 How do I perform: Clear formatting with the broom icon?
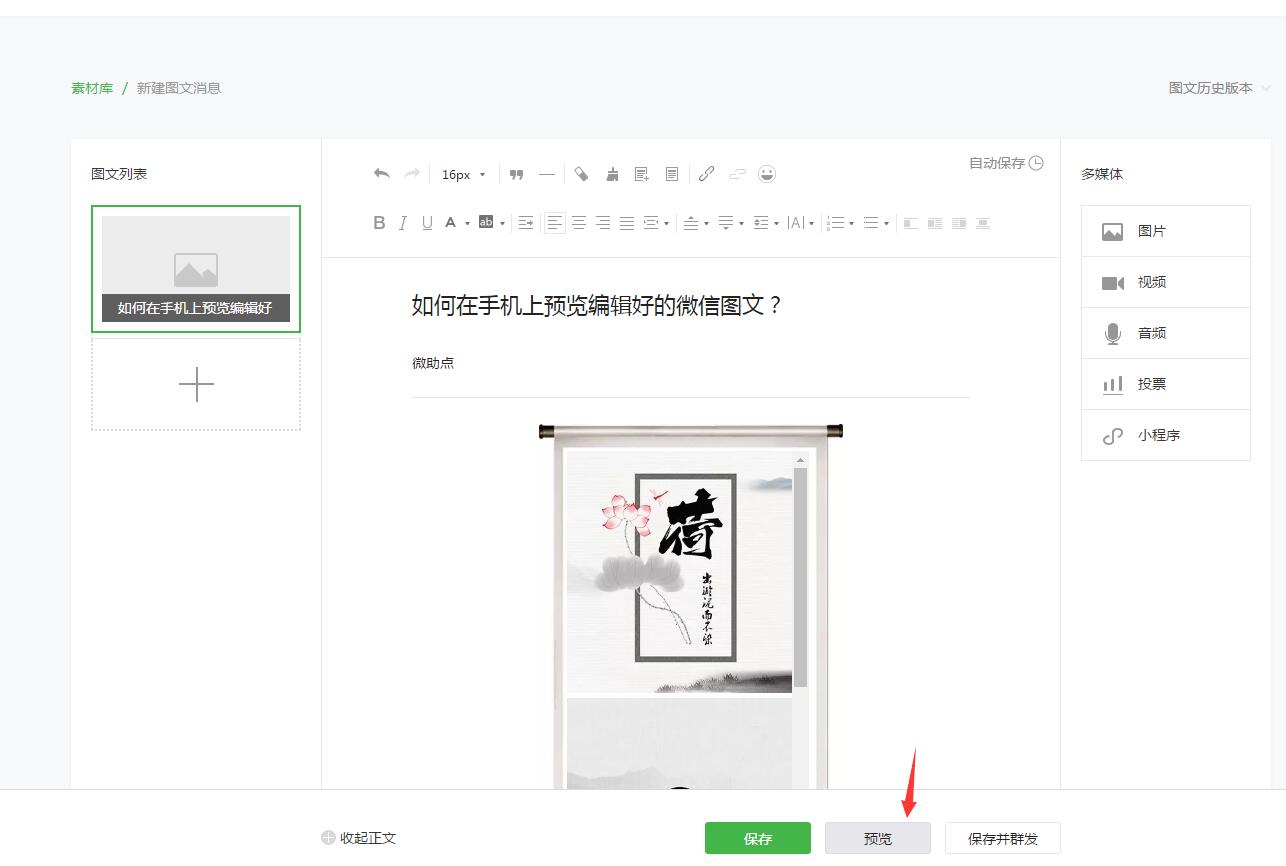[x=612, y=174]
